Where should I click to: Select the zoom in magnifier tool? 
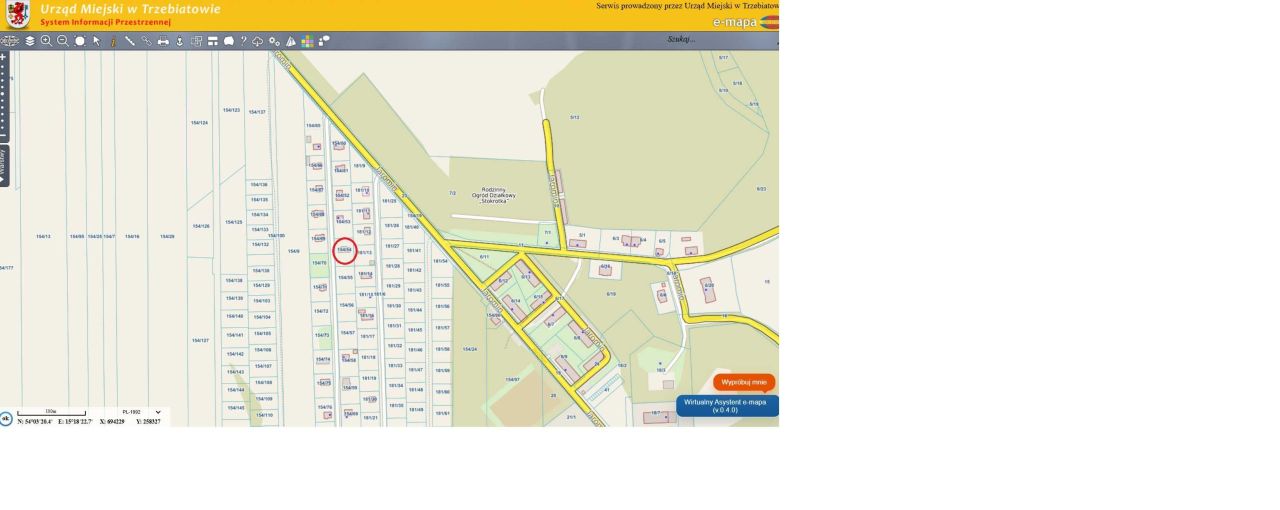click(x=46, y=41)
